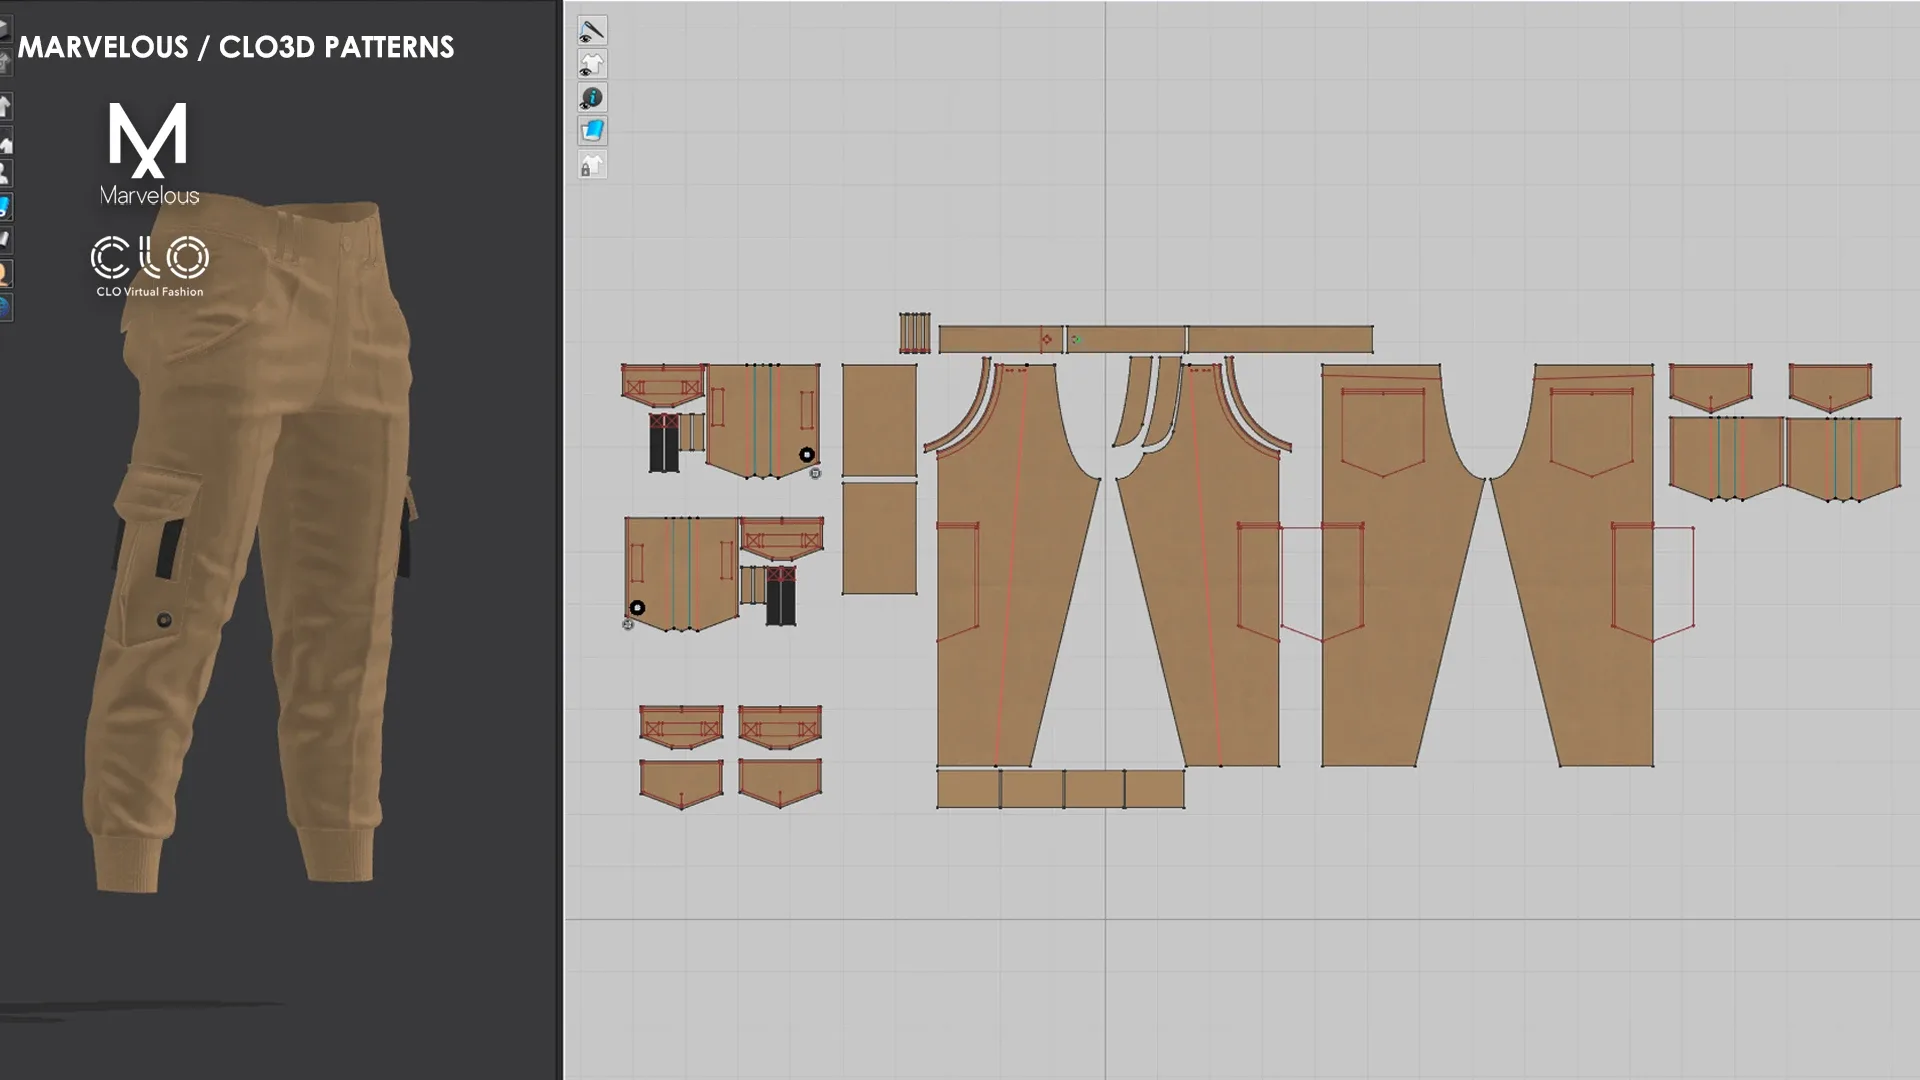Screen dimensions: 1920x1080
Task: Click the blue globe icon in 3D toolbar
Action: coord(5,307)
